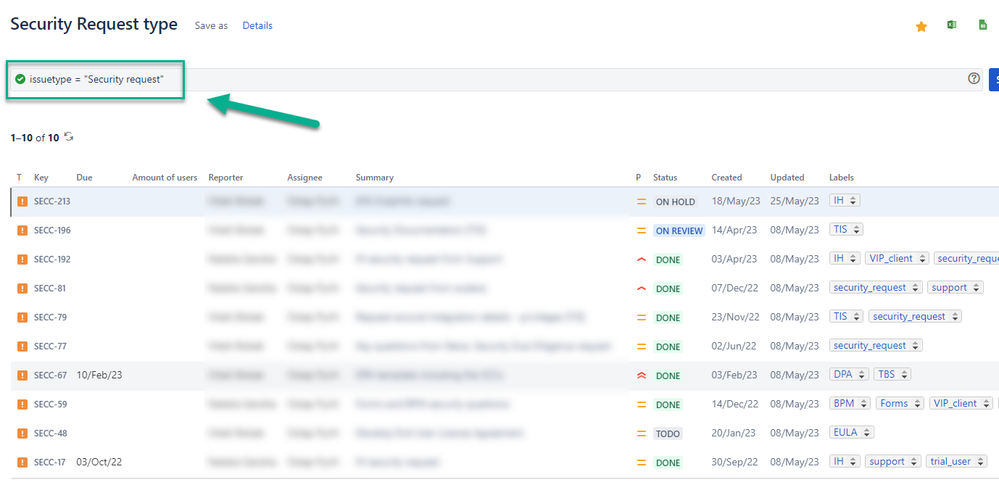Export results to Google Sheets icon
The width and height of the screenshot is (999, 490).
click(982, 25)
